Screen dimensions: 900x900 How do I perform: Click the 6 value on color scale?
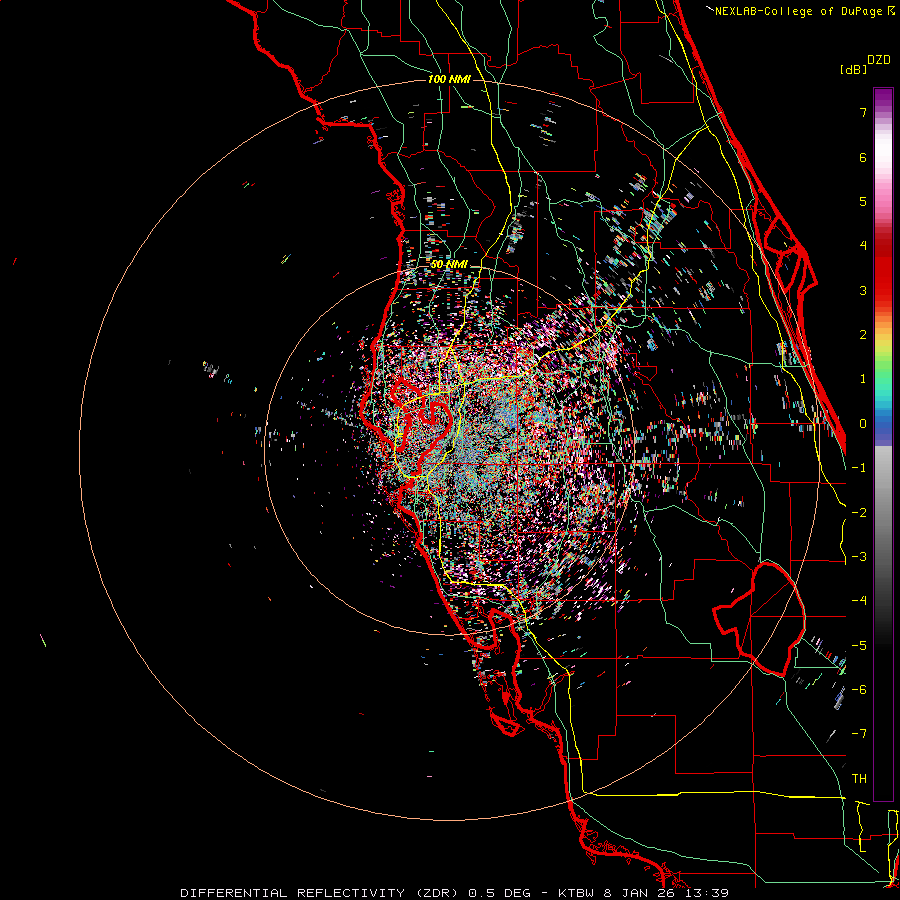pyautogui.click(x=863, y=158)
